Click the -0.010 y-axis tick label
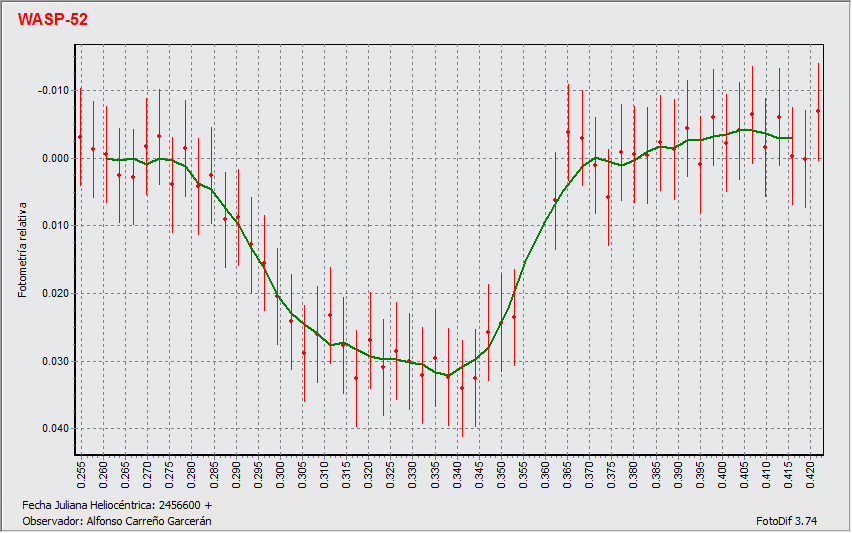This screenshot has height=533, width=852. (53, 91)
